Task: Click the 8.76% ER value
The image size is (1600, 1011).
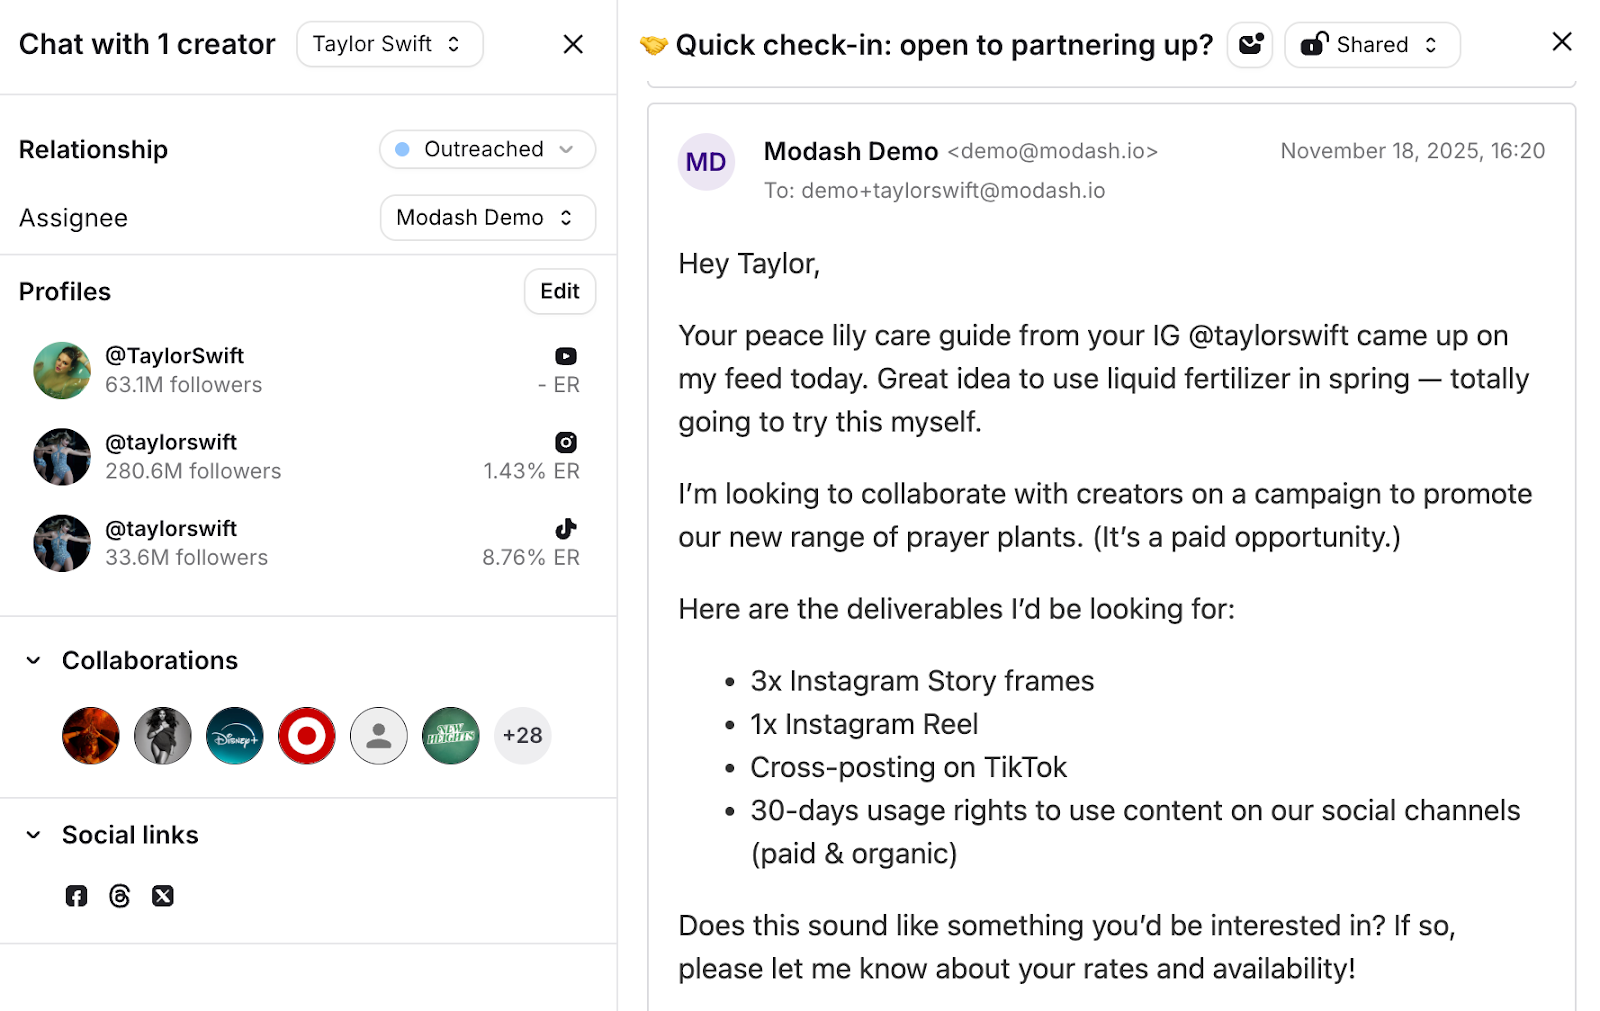Action: [x=531, y=557]
